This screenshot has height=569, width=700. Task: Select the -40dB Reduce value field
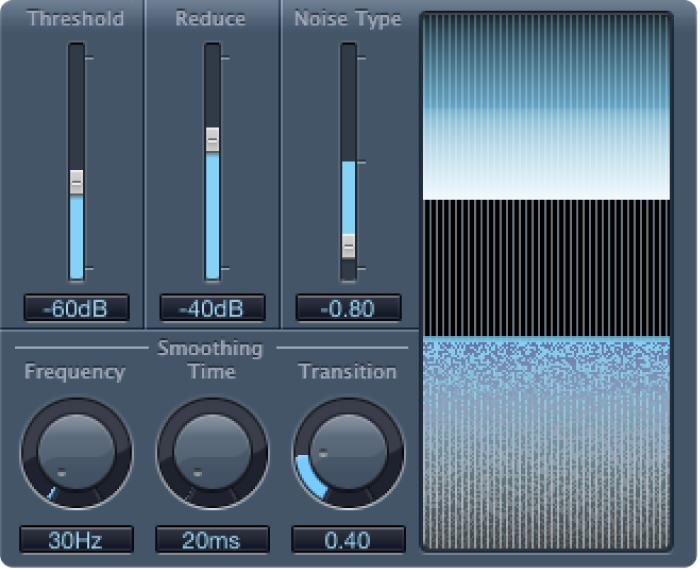[x=212, y=308]
